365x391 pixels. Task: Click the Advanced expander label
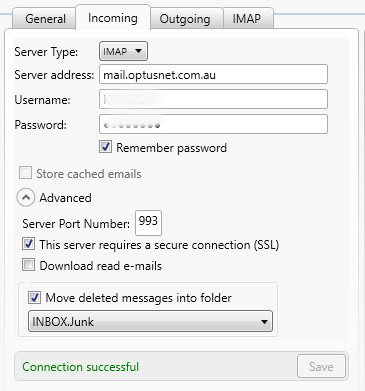click(65, 198)
